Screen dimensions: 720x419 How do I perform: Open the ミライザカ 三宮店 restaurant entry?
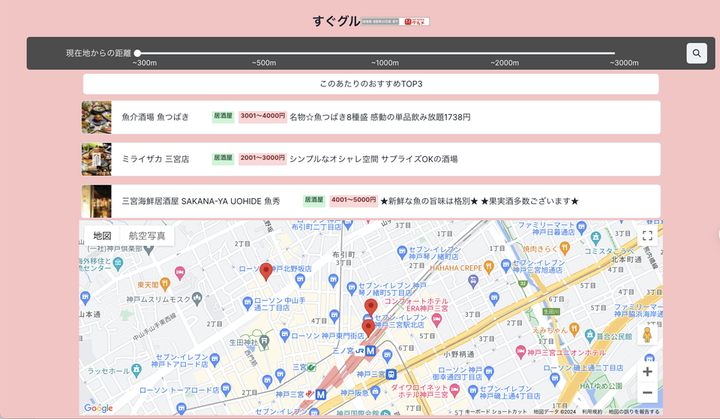click(x=371, y=159)
